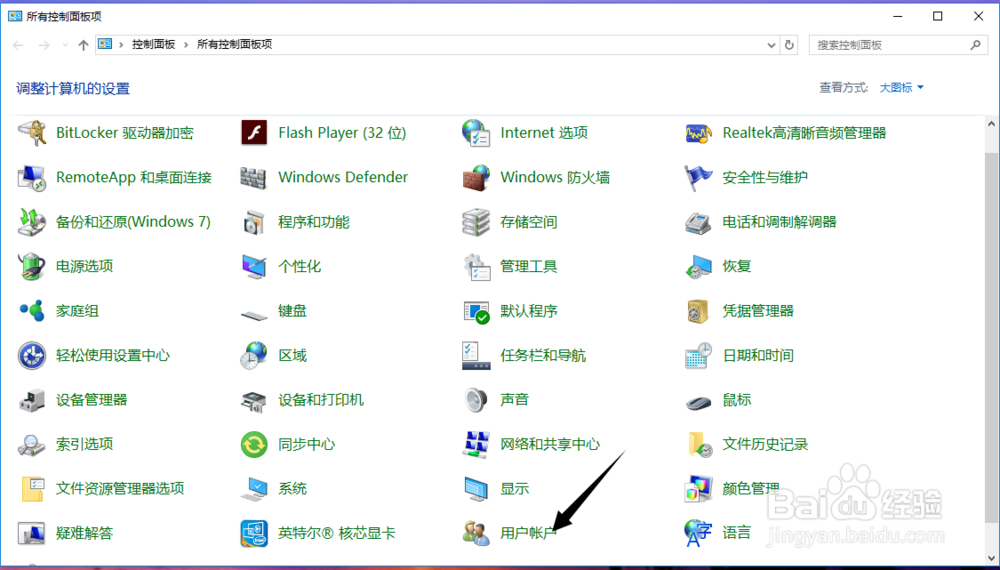Open the 同步中心 green icon
The image size is (1000, 570).
pos(254,444)
